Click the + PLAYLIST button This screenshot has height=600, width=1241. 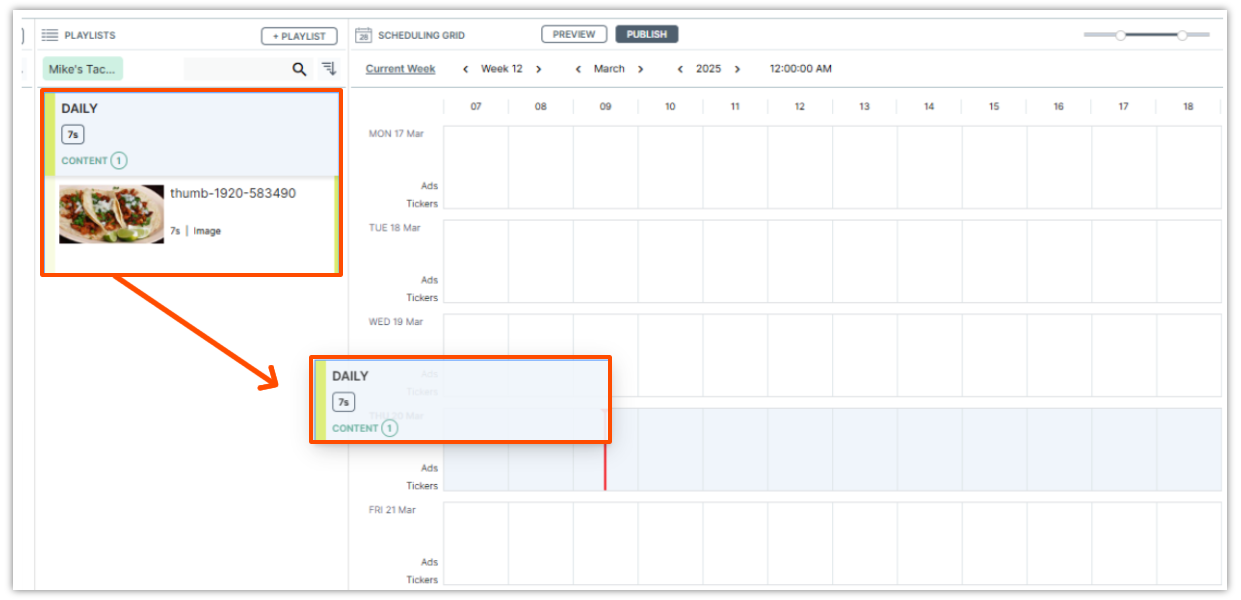pyautogui.click(x=299, y=36)
